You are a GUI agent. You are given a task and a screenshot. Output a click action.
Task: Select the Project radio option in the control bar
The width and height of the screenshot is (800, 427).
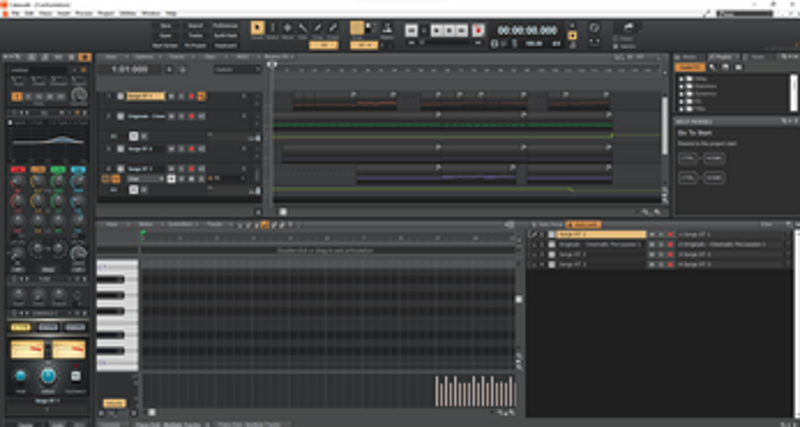click(x=615, y=39)
